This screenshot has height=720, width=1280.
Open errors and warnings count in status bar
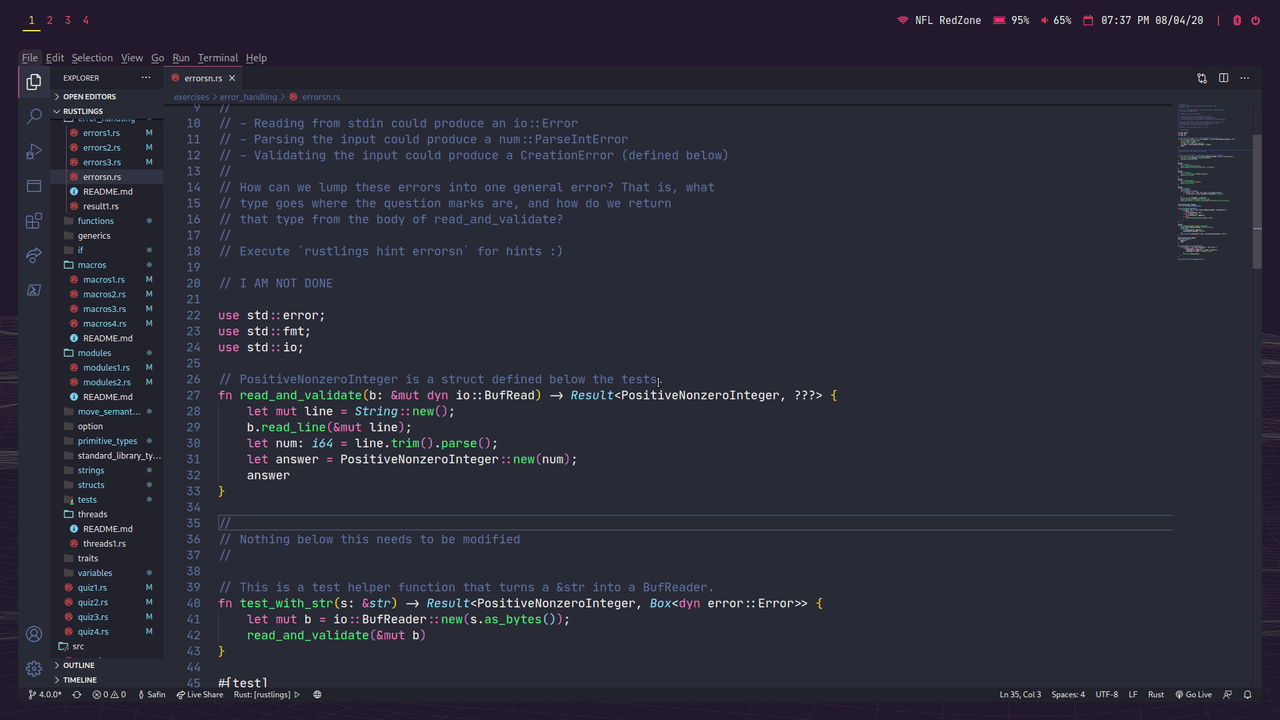tap(109, 694)
